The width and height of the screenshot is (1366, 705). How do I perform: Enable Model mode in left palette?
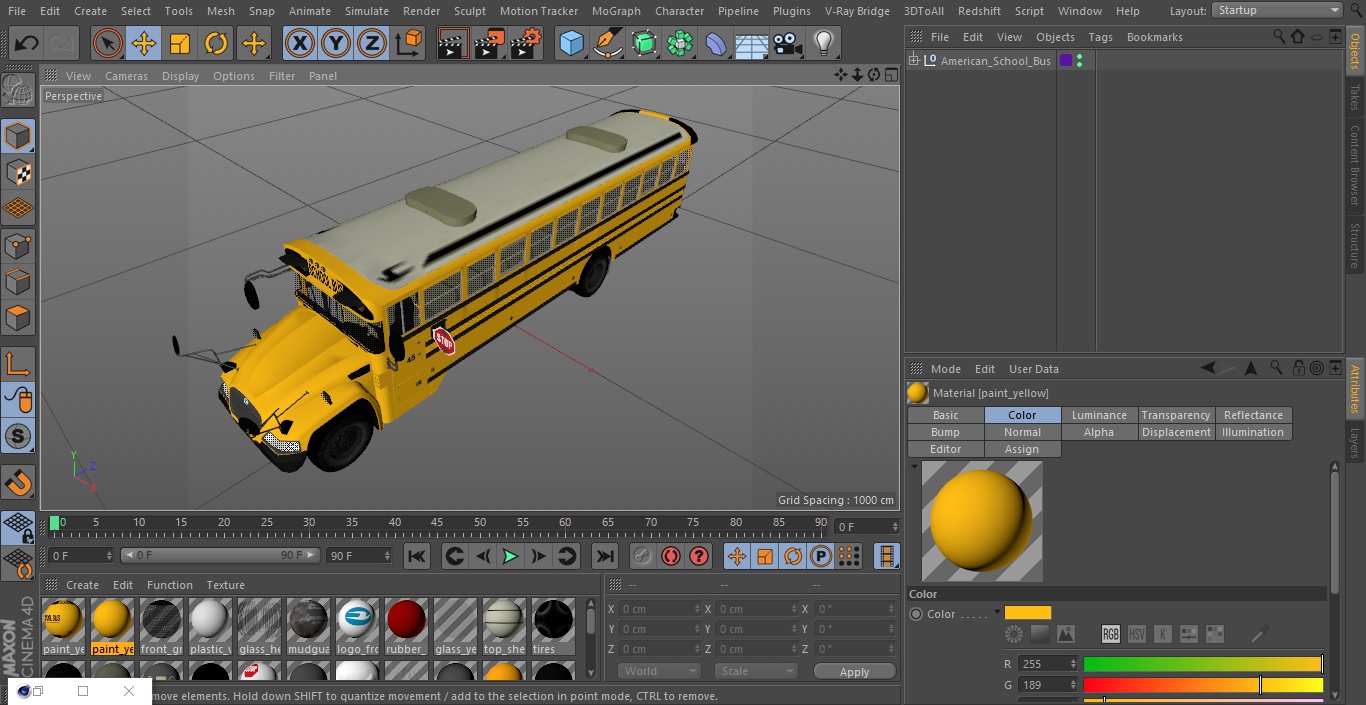point(18,135)
